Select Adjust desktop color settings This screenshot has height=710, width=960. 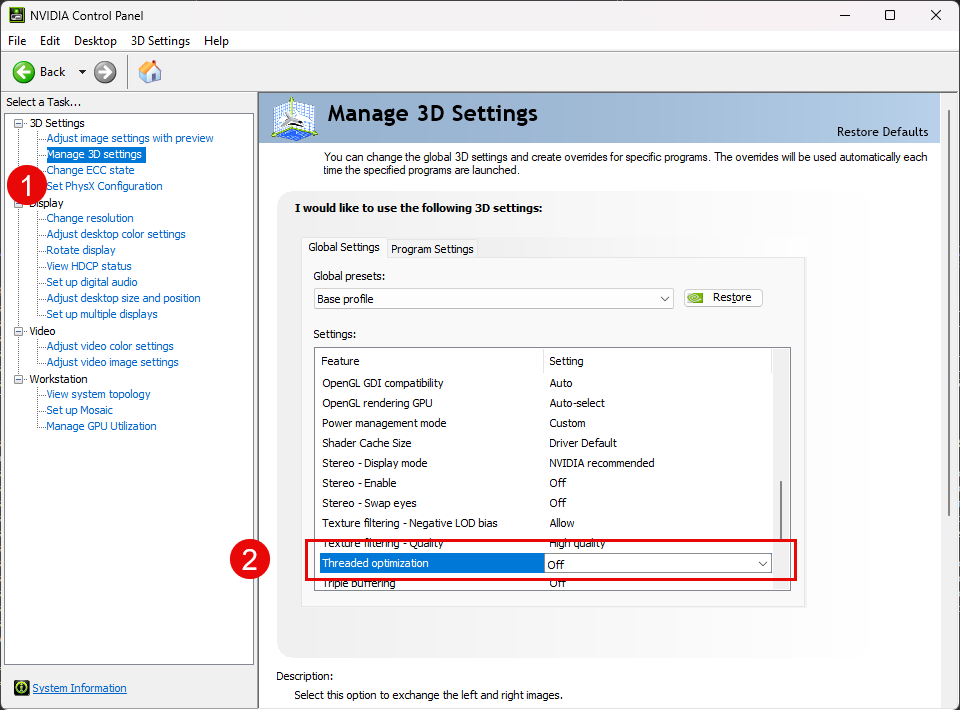[116, 234]
